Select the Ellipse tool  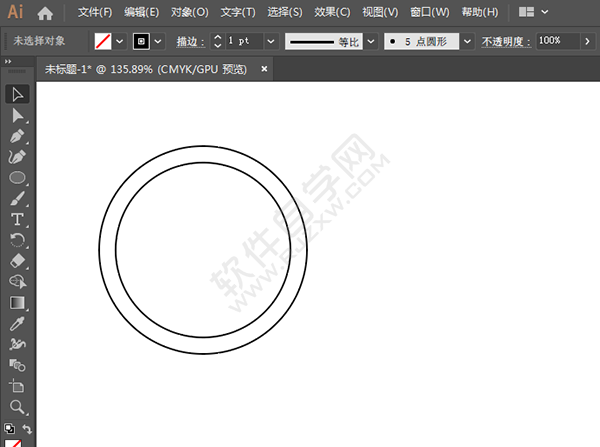coord(17,178)
